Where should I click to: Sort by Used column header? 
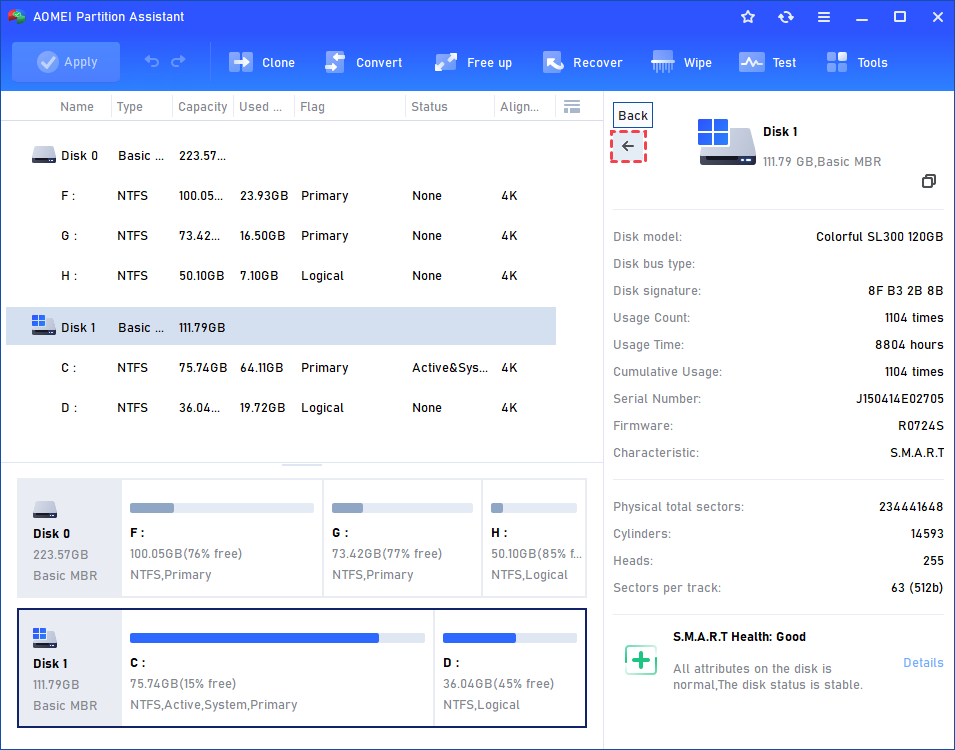click(260, 107)
